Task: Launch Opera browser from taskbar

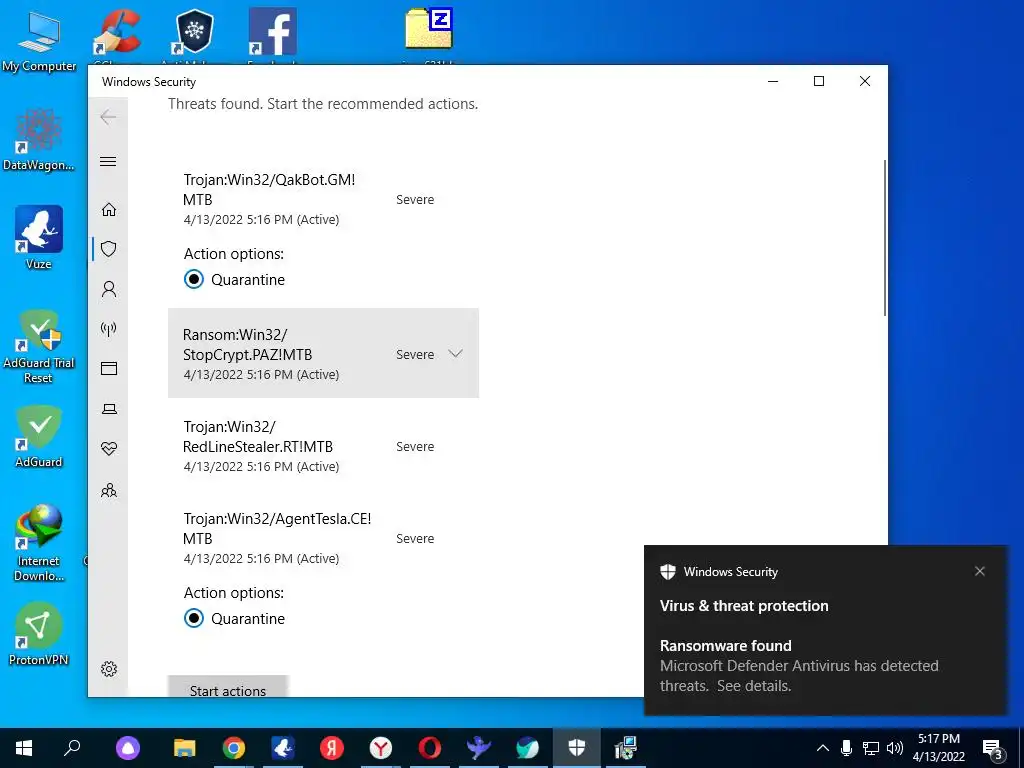Action: [x=430, y=748]
